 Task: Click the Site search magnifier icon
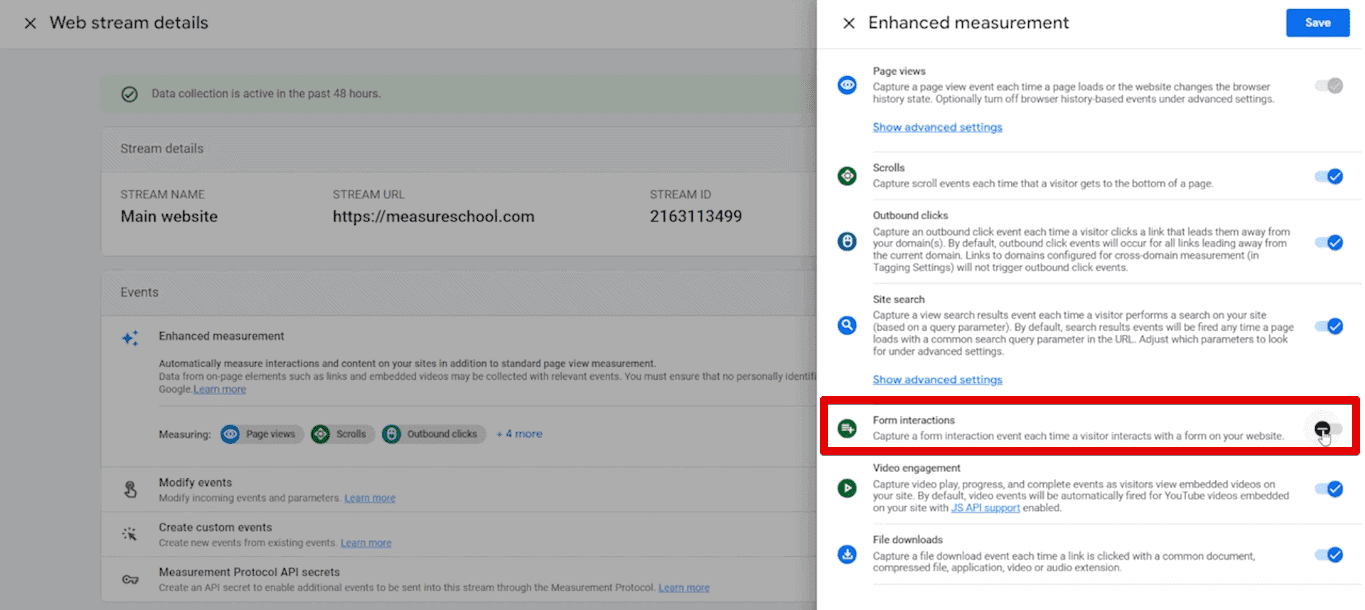tap(846, 325)
